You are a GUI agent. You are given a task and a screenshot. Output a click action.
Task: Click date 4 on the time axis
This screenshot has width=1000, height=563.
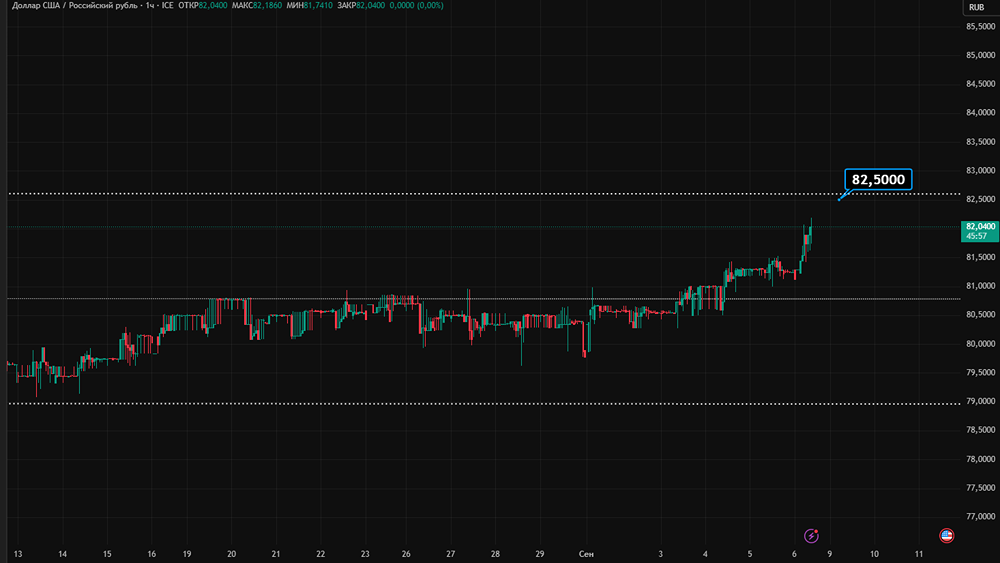coord(705,554)
